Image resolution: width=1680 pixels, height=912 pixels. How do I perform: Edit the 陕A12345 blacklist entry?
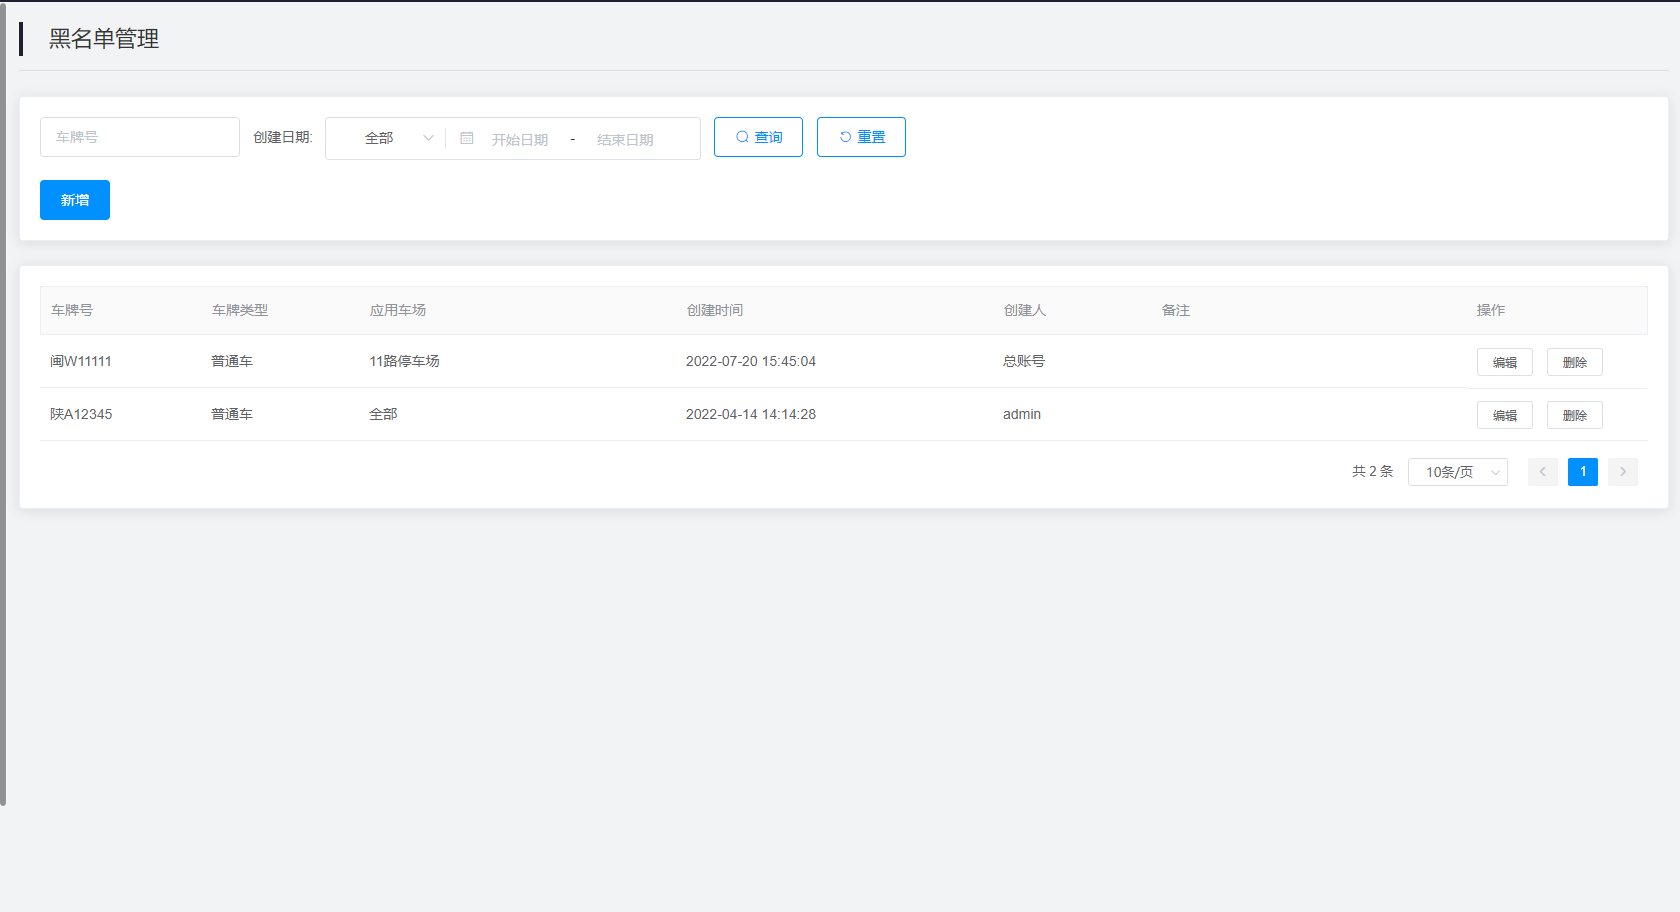[x=1504, y=415]
